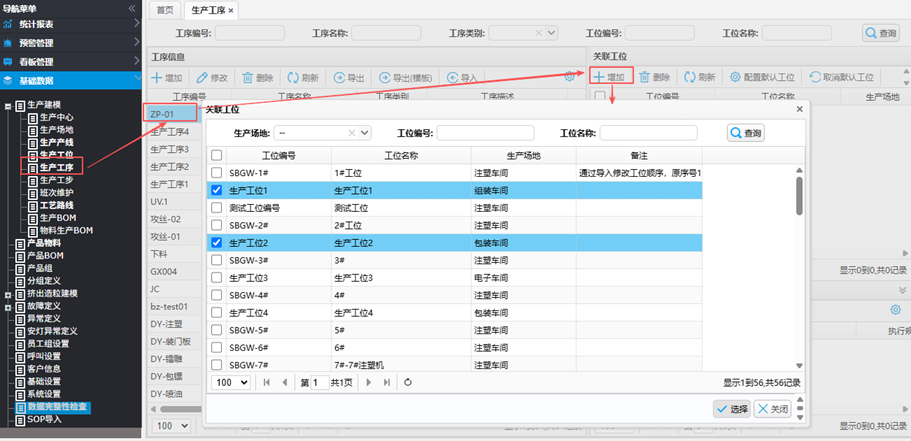Go to next page in dialog pager
911x441 pixels.
[x=368, y=382]
